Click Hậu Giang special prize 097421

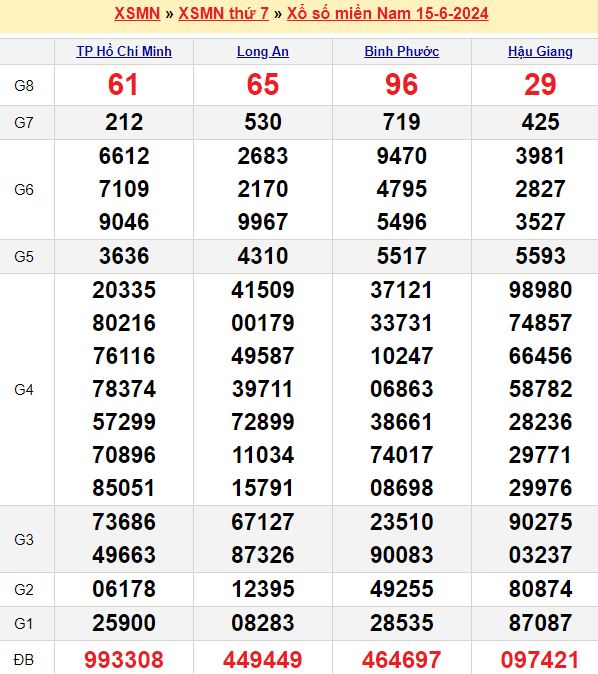[540, 659]
